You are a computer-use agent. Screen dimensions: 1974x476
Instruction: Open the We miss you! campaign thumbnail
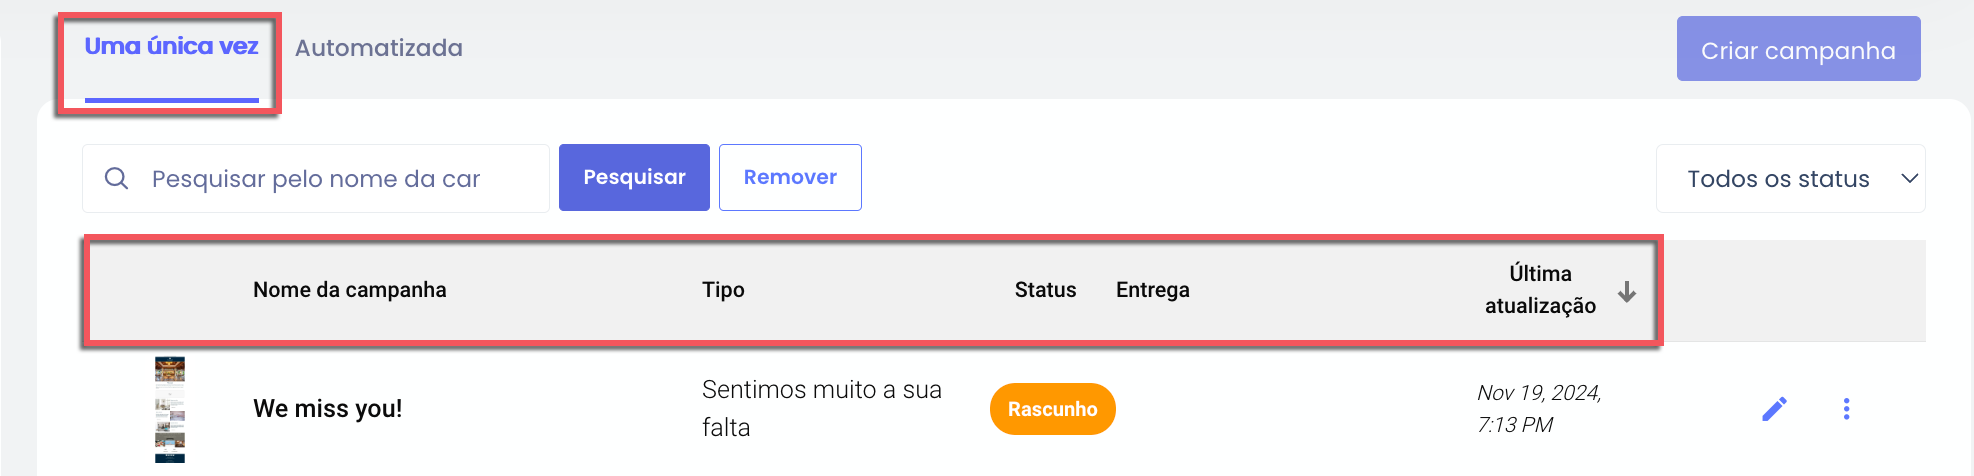pos(170,410)
